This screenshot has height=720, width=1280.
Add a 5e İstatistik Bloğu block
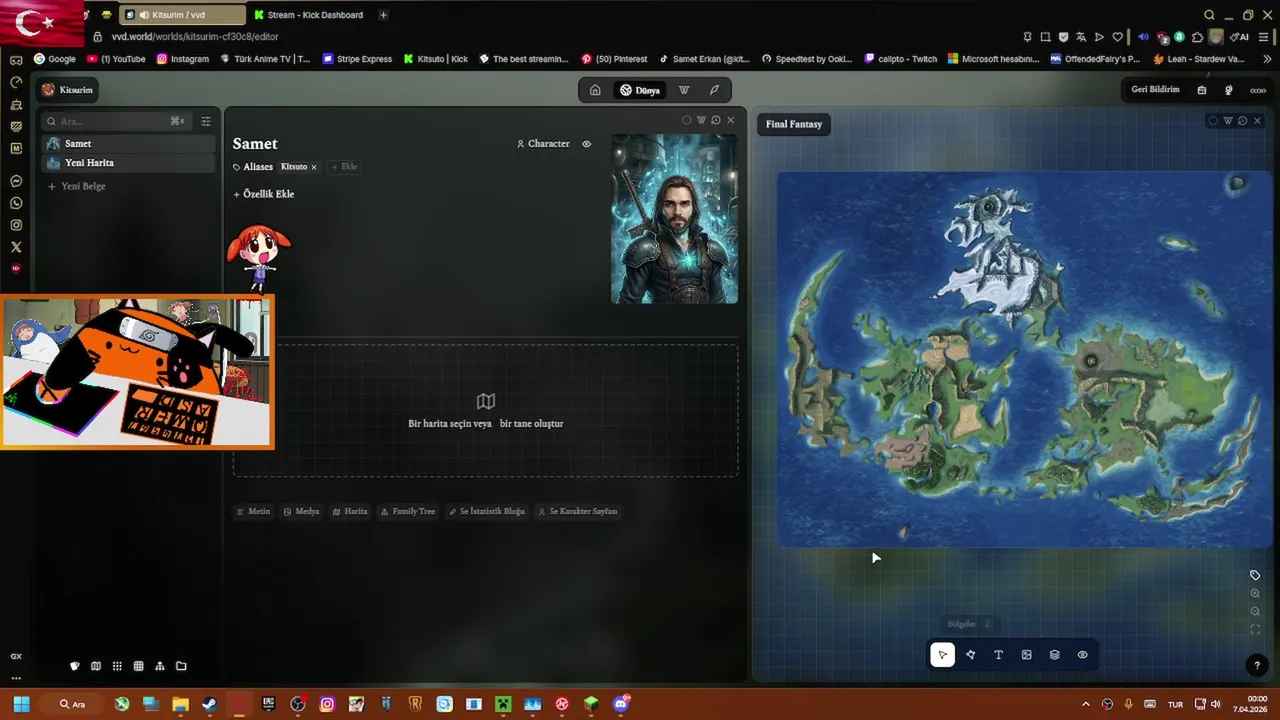(487, 511)
